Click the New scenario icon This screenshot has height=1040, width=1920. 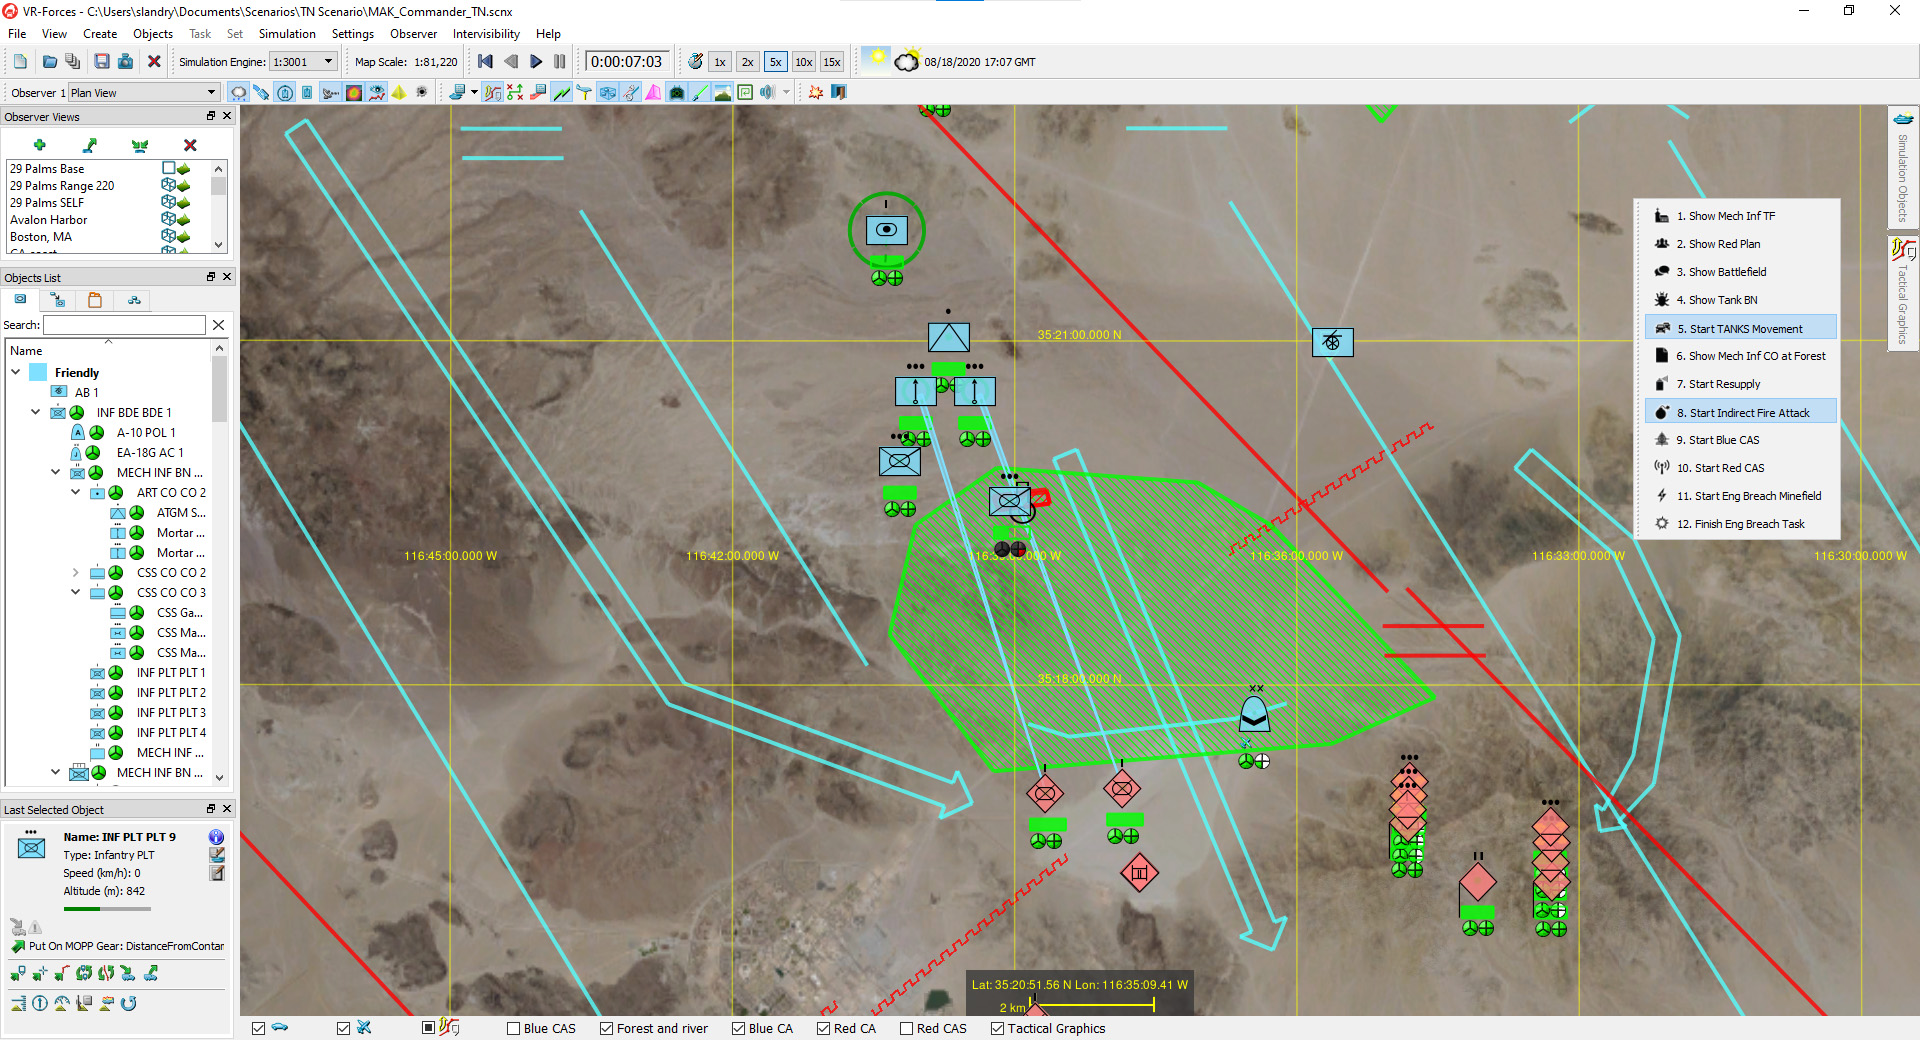(20, 62)
